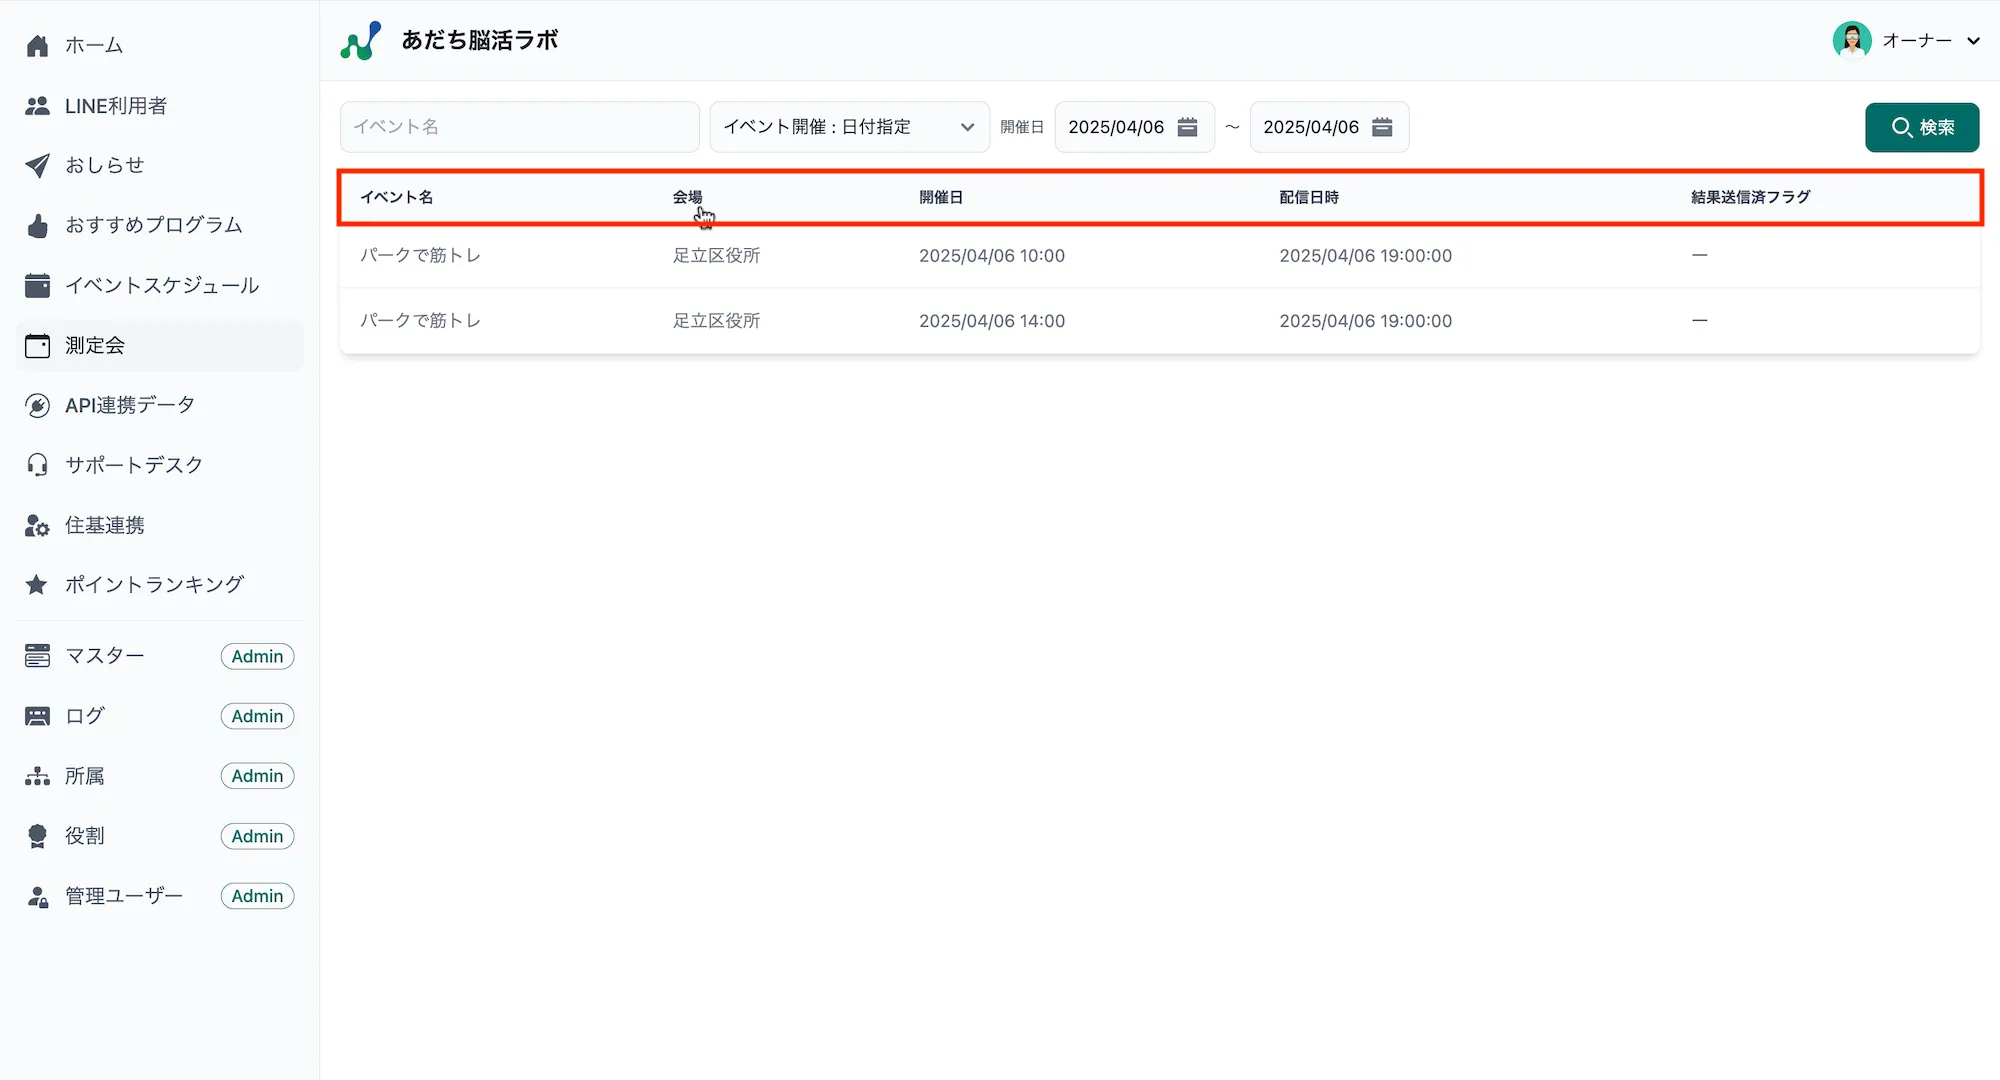Open the end date calendar picker icon

coord(1382,127)
